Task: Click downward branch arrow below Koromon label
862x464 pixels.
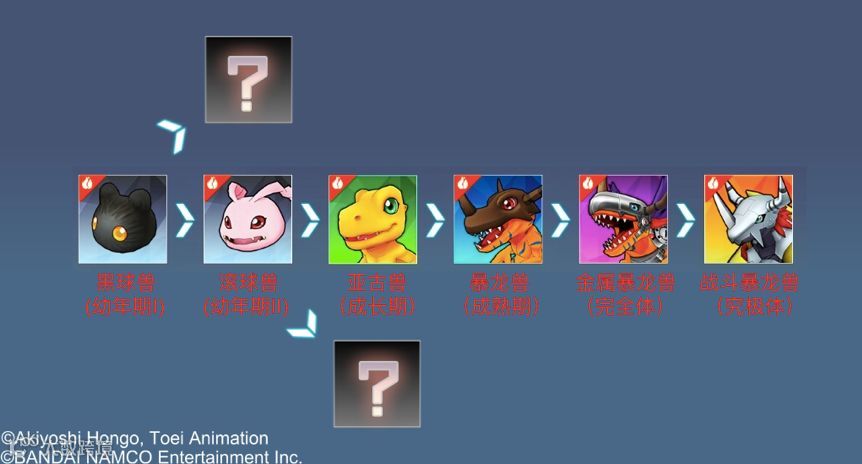Action: click(x=303, y=324)
